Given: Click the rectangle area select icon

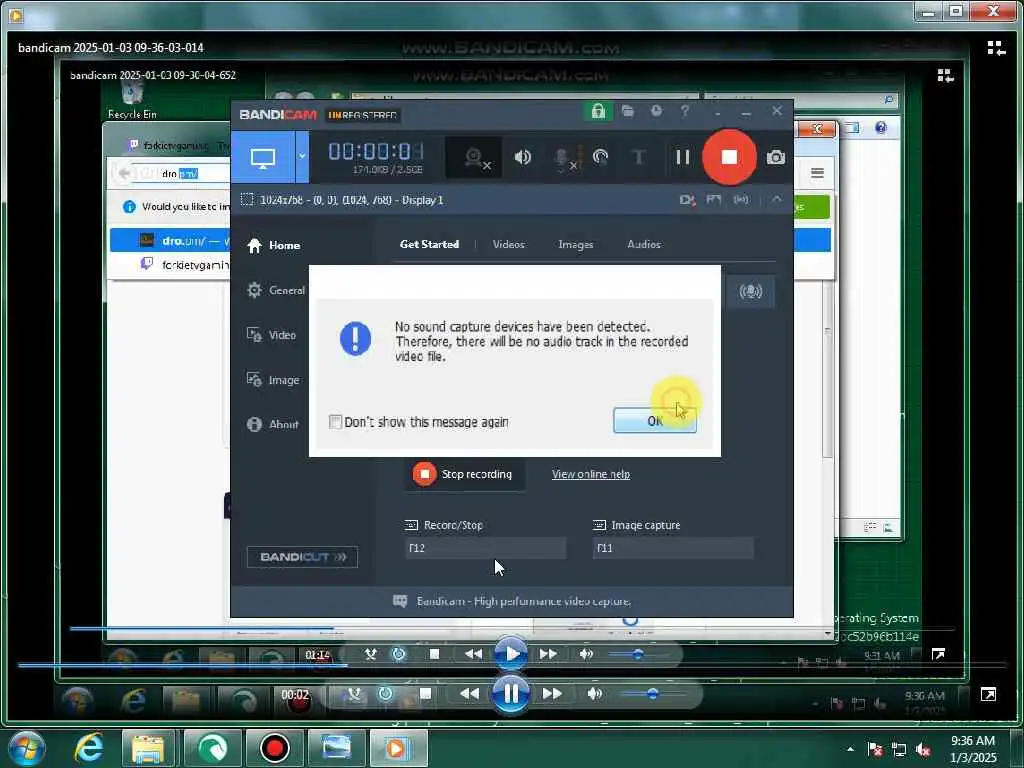Looking at the screenshot, I should tap(247, 199).
